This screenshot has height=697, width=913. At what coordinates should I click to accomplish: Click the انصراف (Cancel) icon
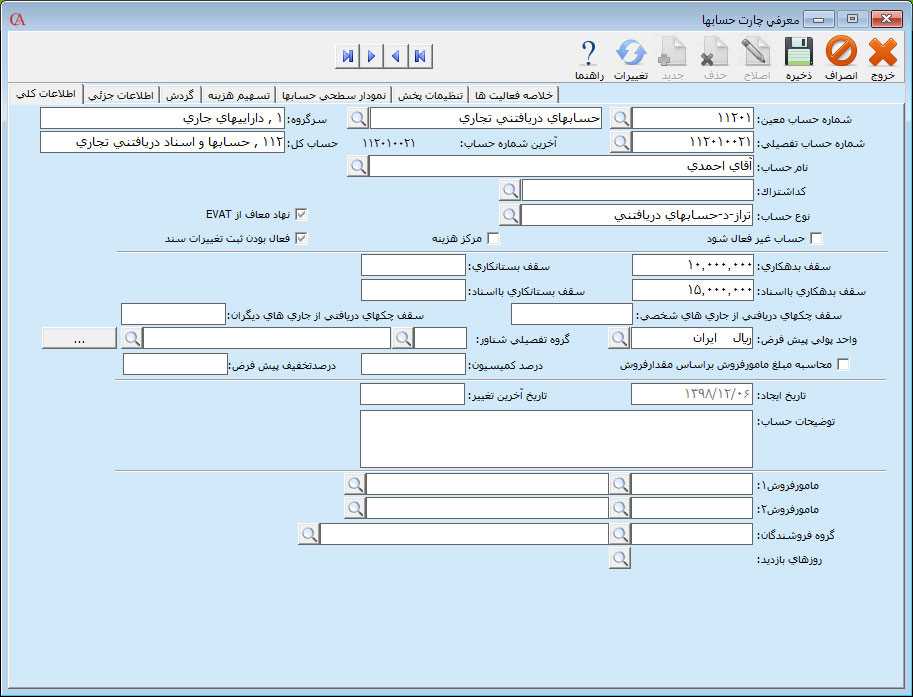tap(841, 50)
